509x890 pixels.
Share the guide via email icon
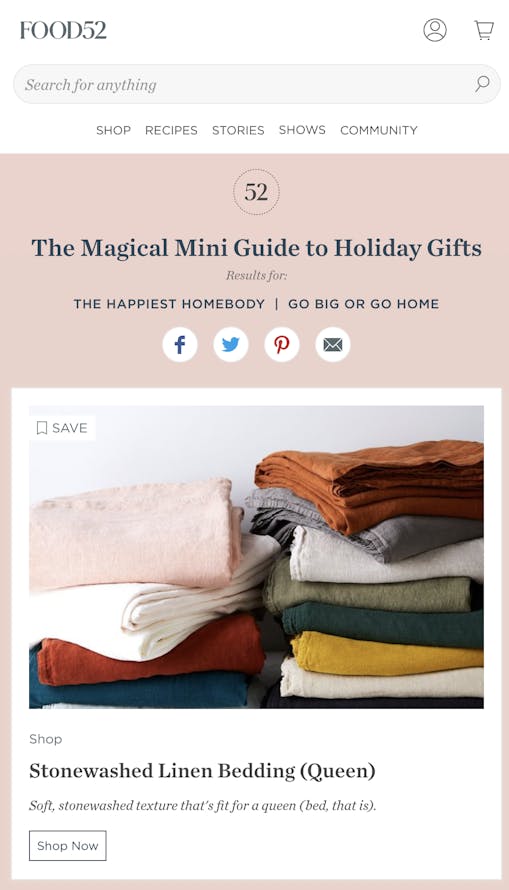tap(333, 344)
